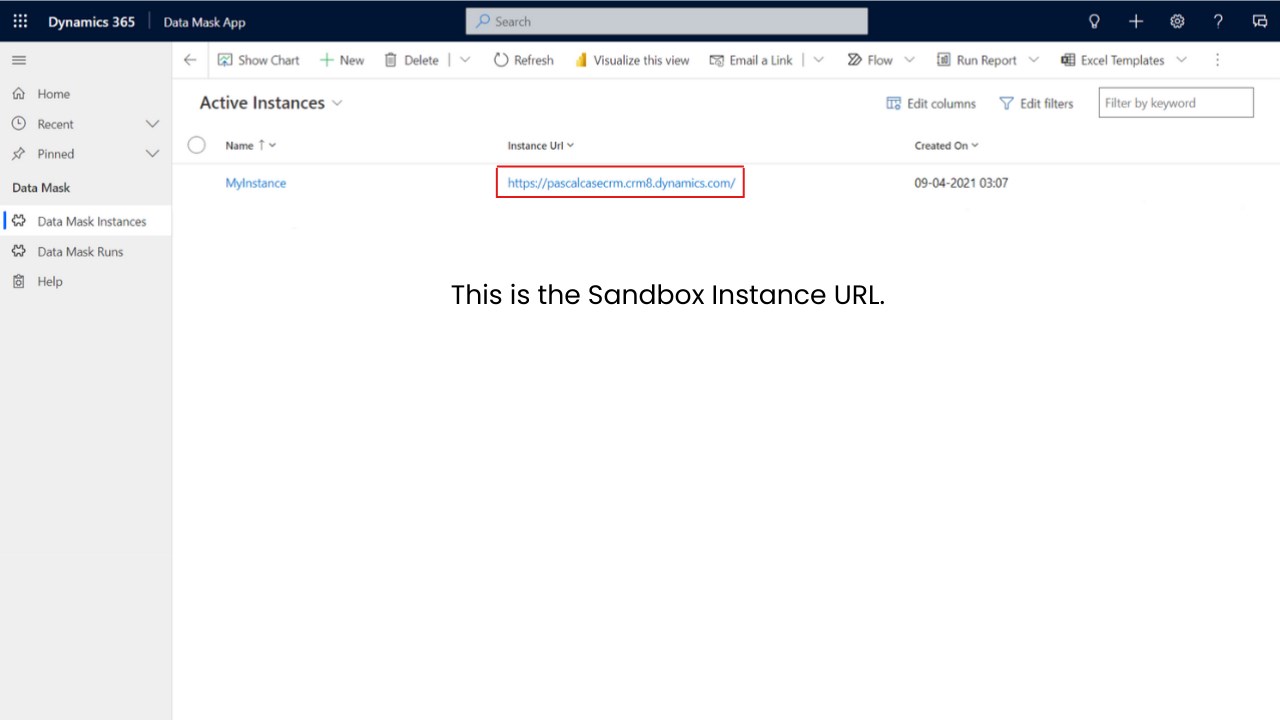
Task: Open the chat panel icon in header
Action: click(1260, 21)
